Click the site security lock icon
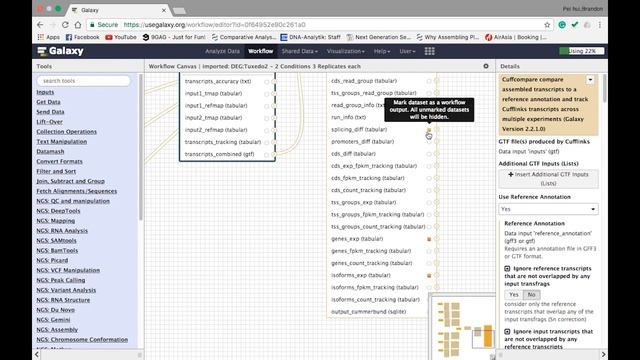 pos(92,25)
